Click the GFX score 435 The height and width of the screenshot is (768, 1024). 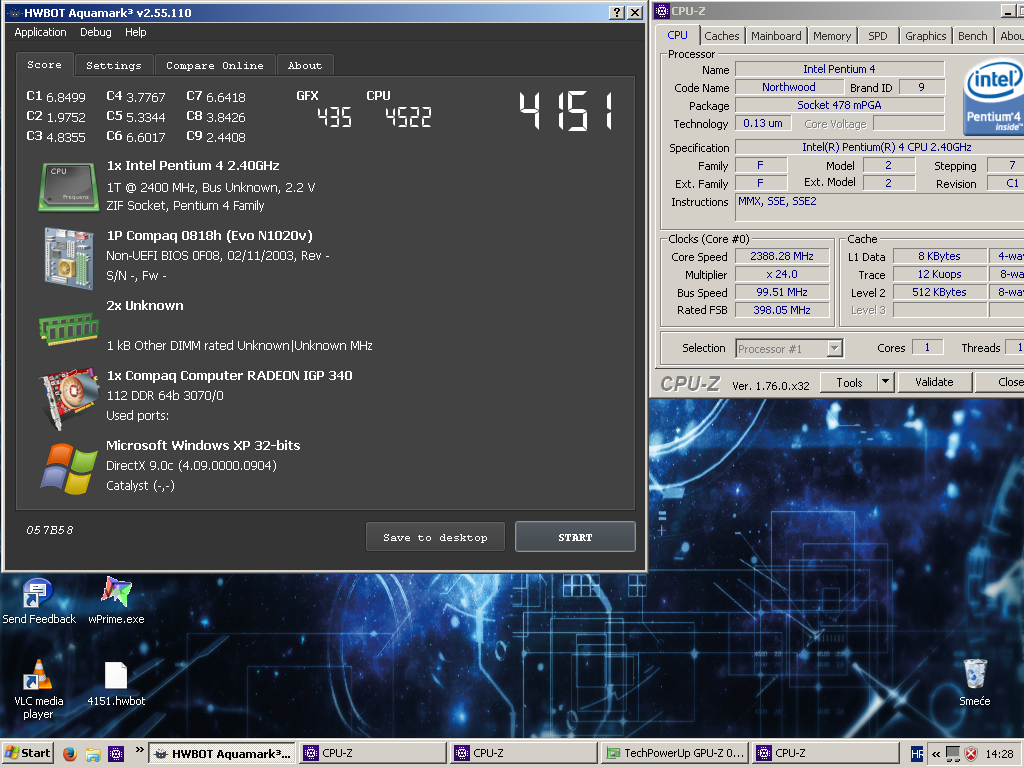tap(334, 118)
